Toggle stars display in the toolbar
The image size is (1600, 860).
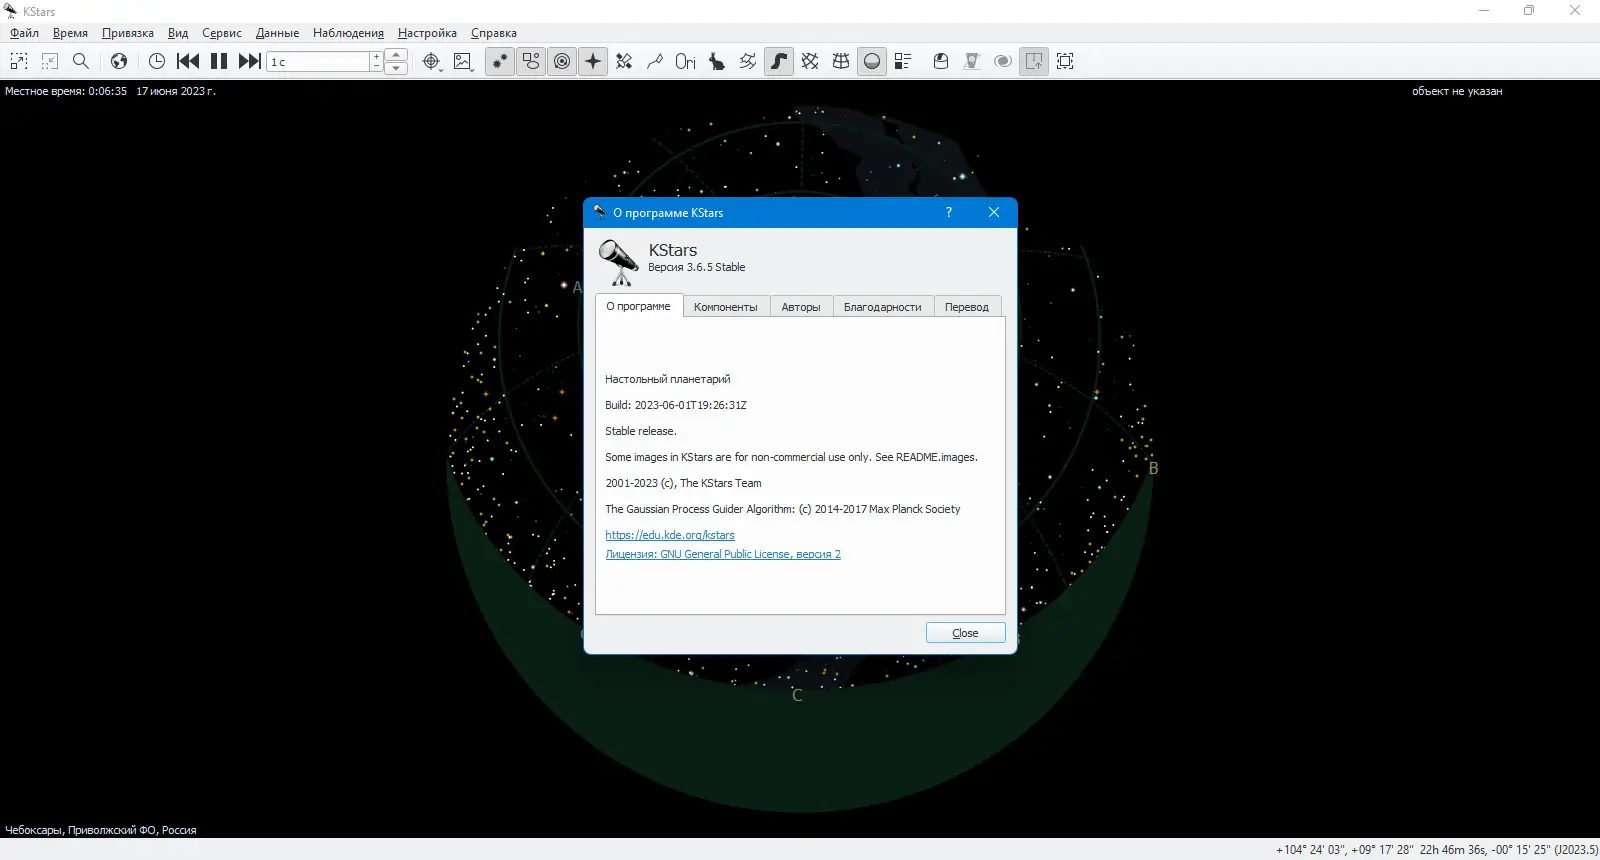(x=500, y=61)
